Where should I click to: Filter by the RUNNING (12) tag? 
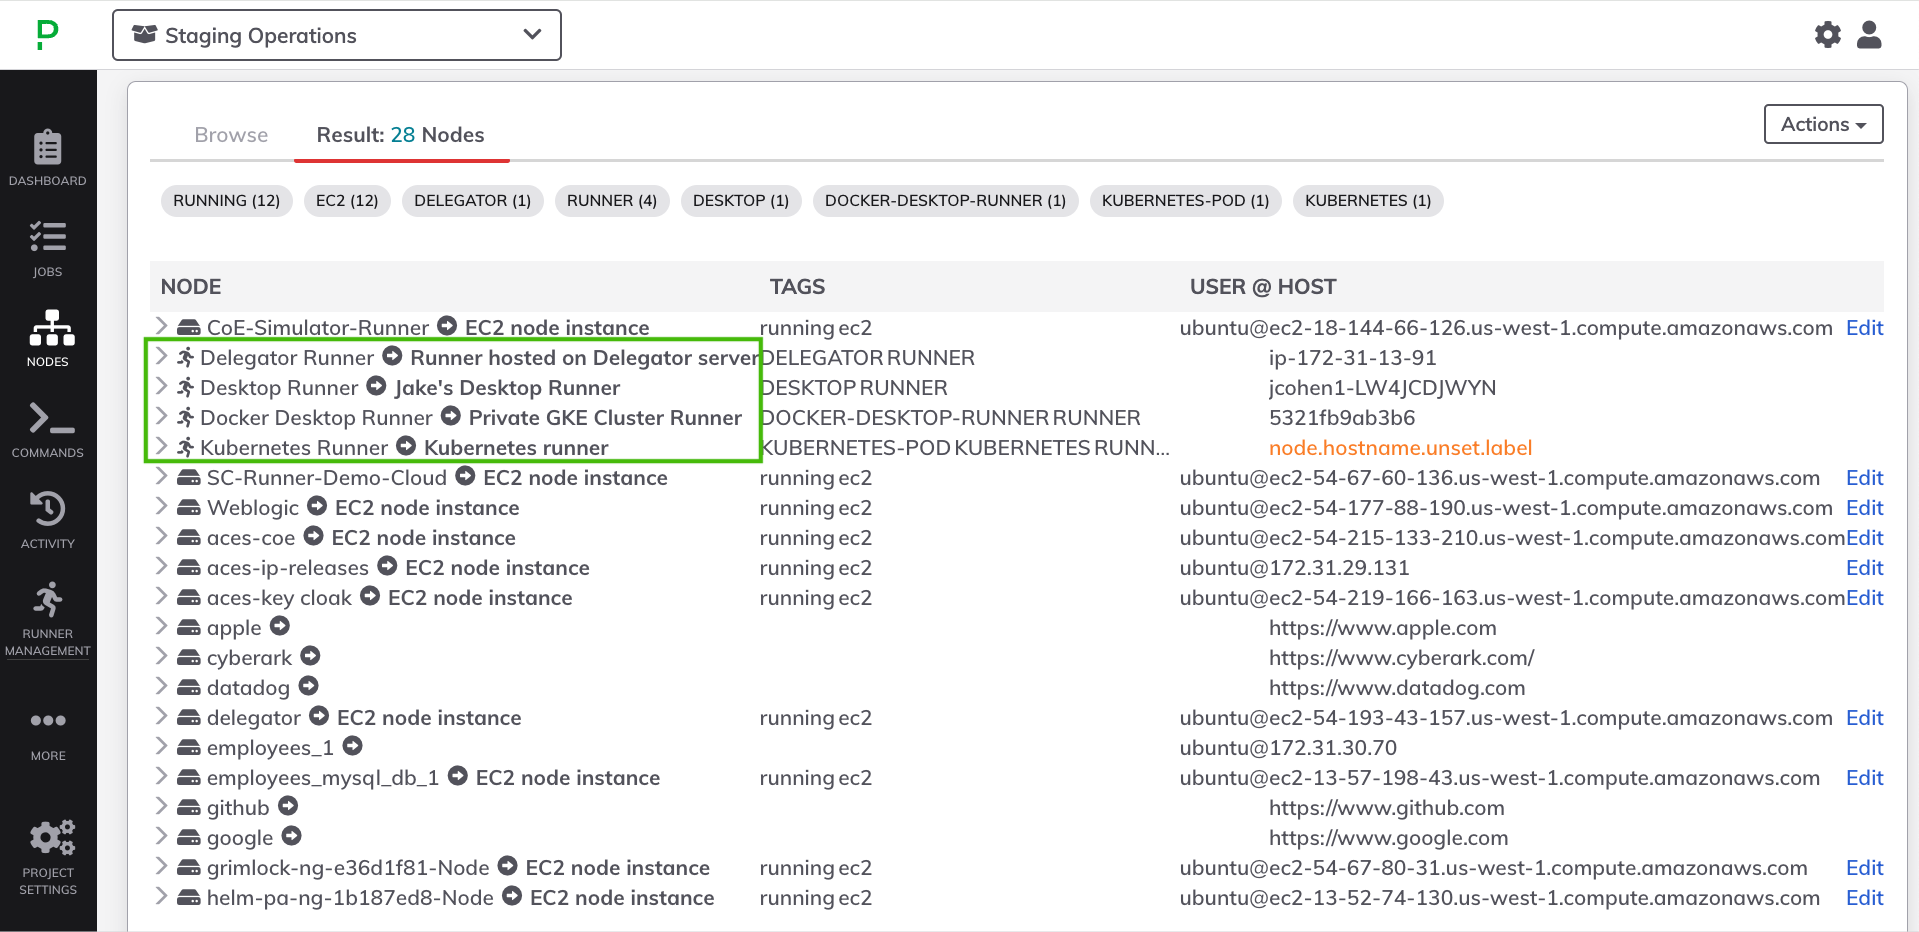point(227,201)
